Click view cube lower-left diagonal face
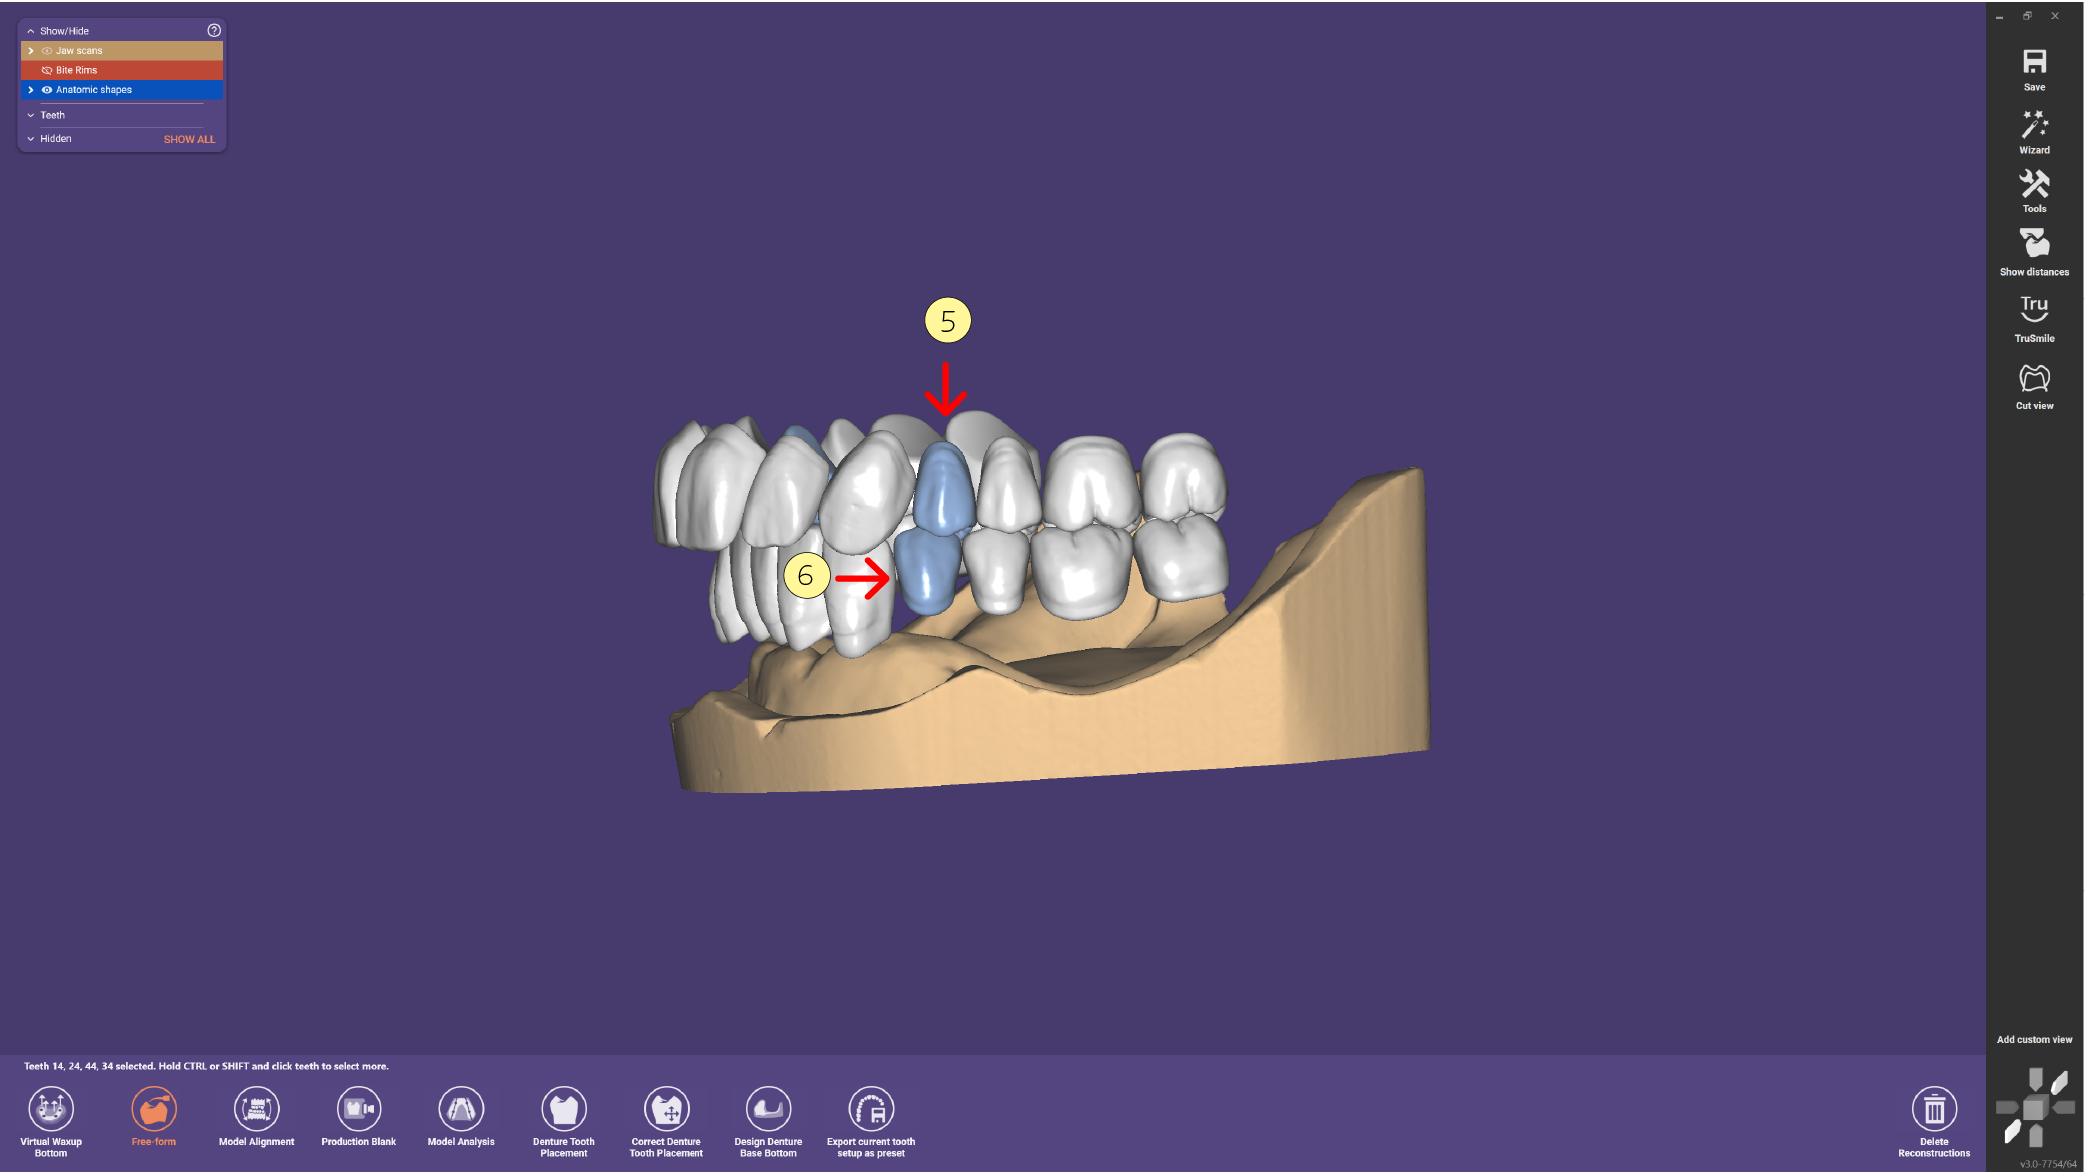Image resolution: width=2084 pixels, height=1172 pixels. click(x=2012, y=1132)
